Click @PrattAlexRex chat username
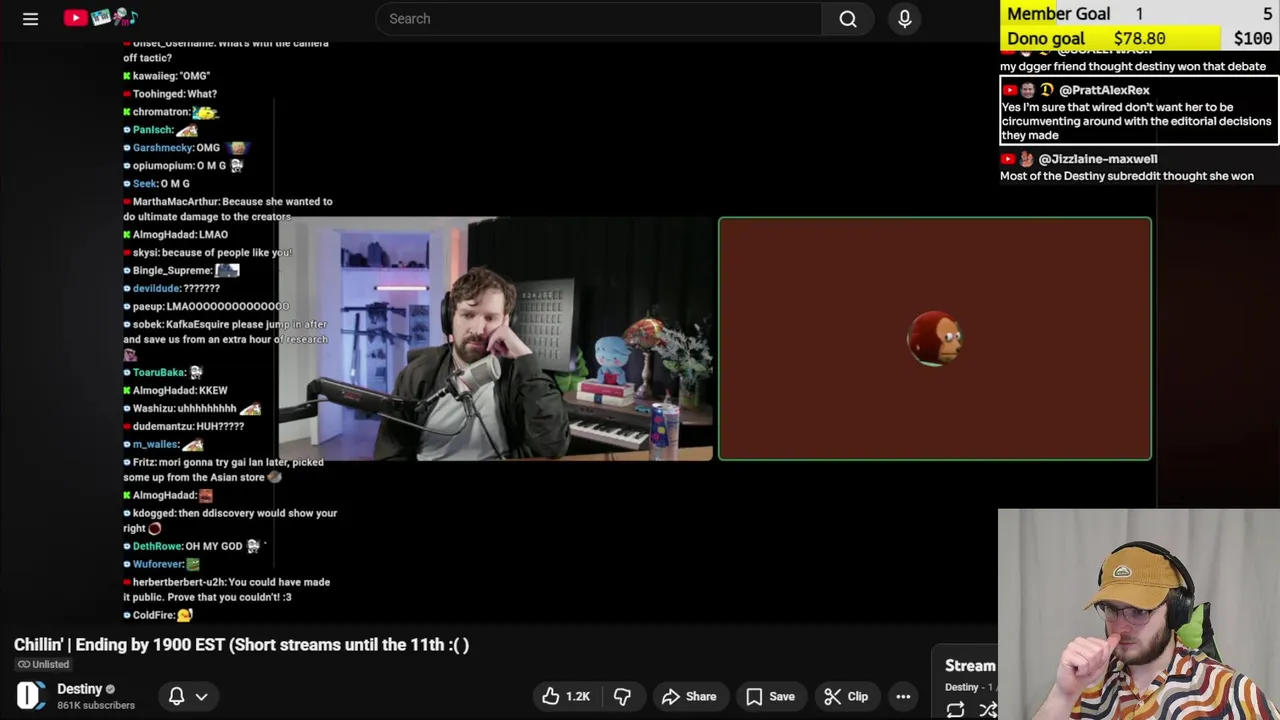The image size is (1280, 720). (1104, 90)
